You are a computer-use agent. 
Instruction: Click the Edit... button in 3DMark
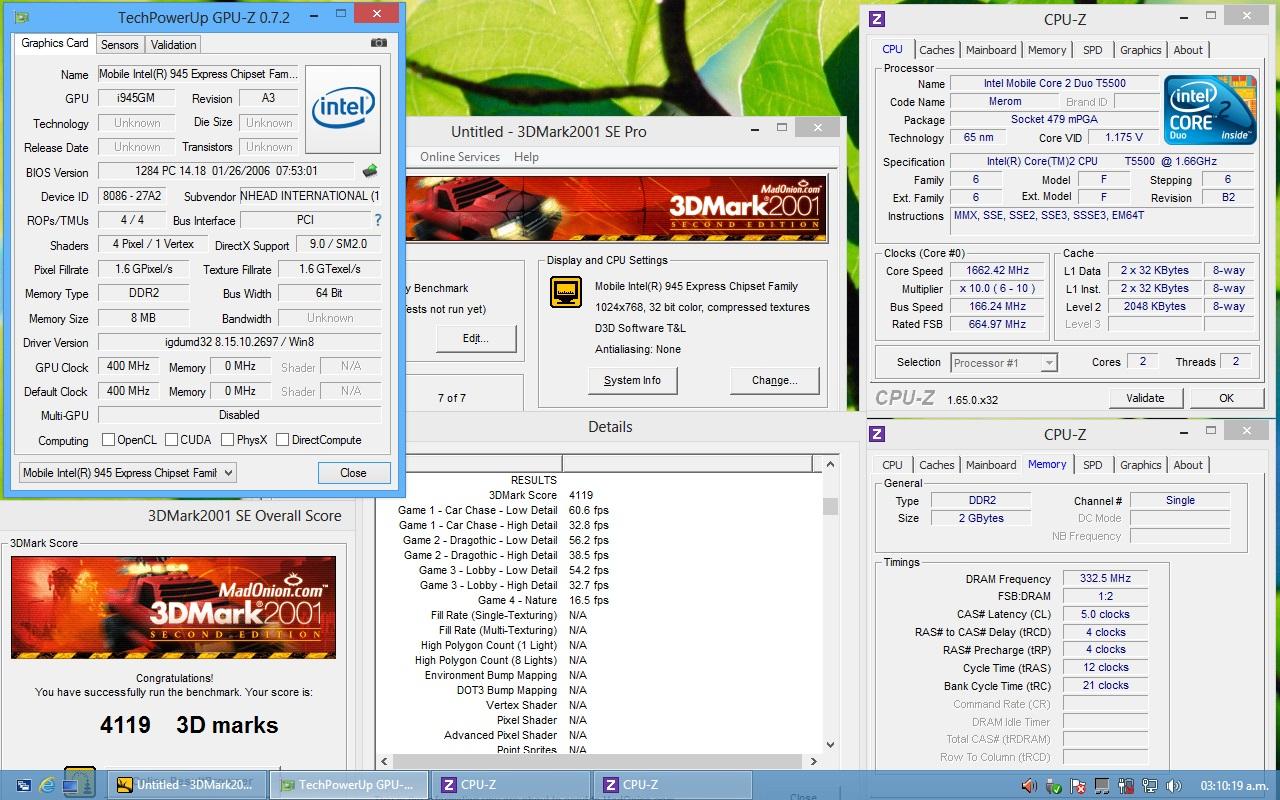click(x=476, y=338)
